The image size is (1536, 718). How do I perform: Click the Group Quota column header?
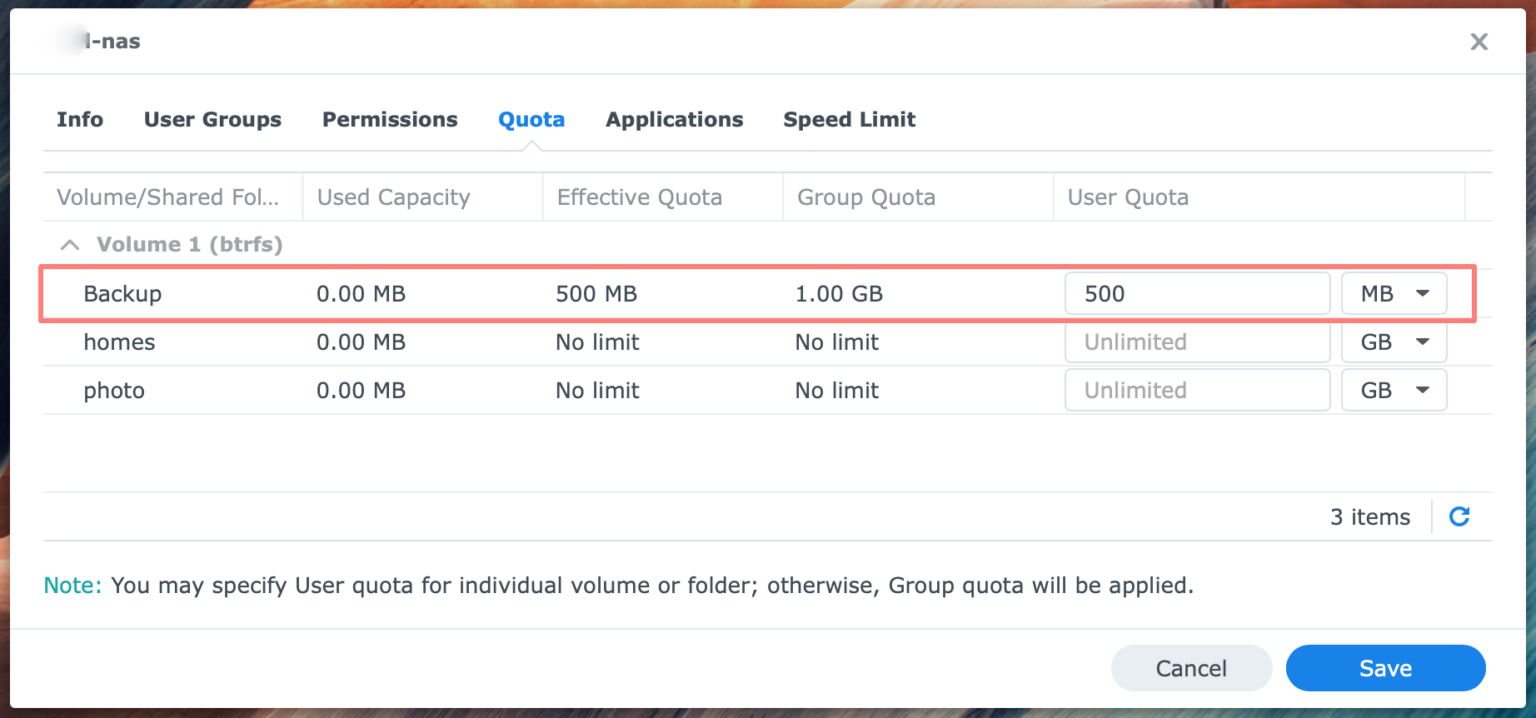866,197
